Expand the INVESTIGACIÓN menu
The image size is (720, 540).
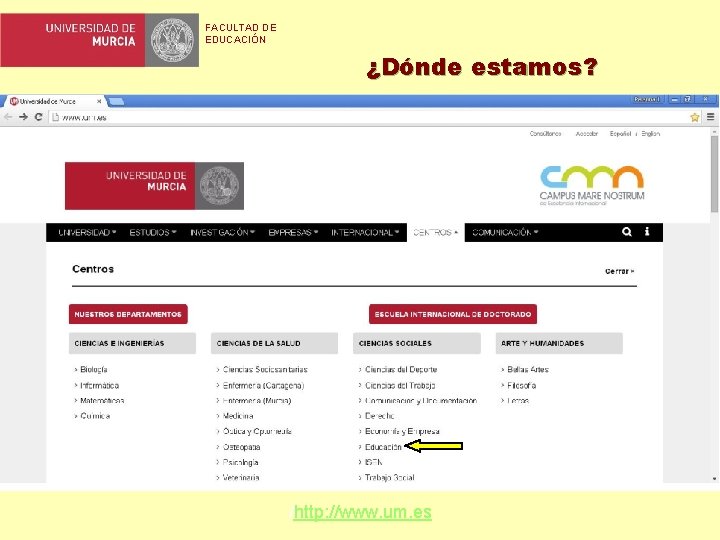[x=223, y=232]
